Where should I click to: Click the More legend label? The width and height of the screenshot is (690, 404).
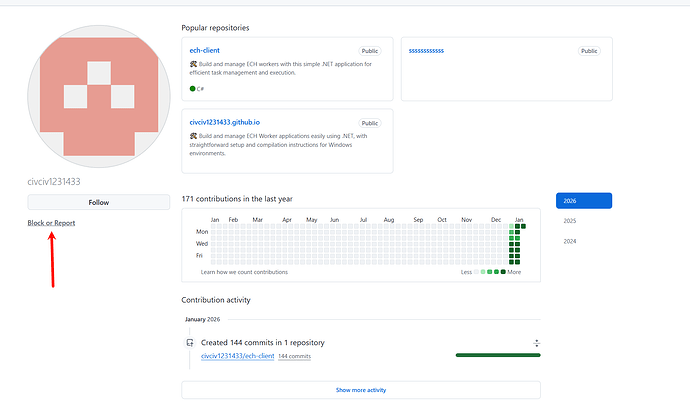pyautogui.click(x=514, y=272)
